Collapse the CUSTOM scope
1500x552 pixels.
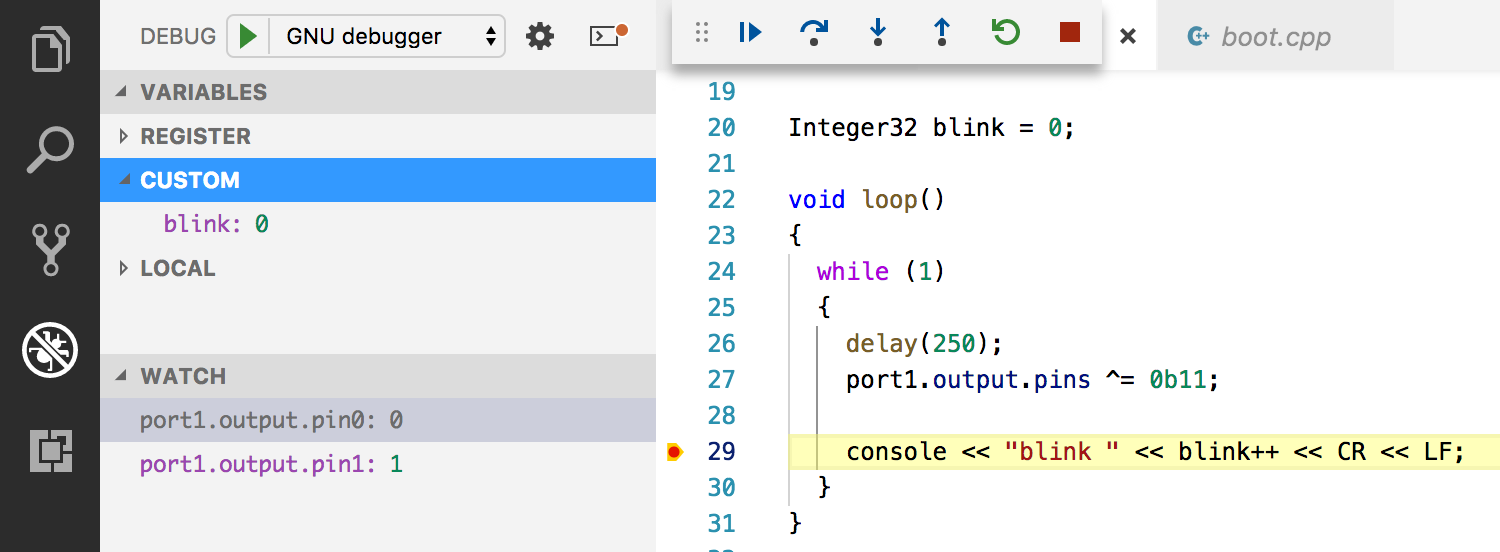378,180
